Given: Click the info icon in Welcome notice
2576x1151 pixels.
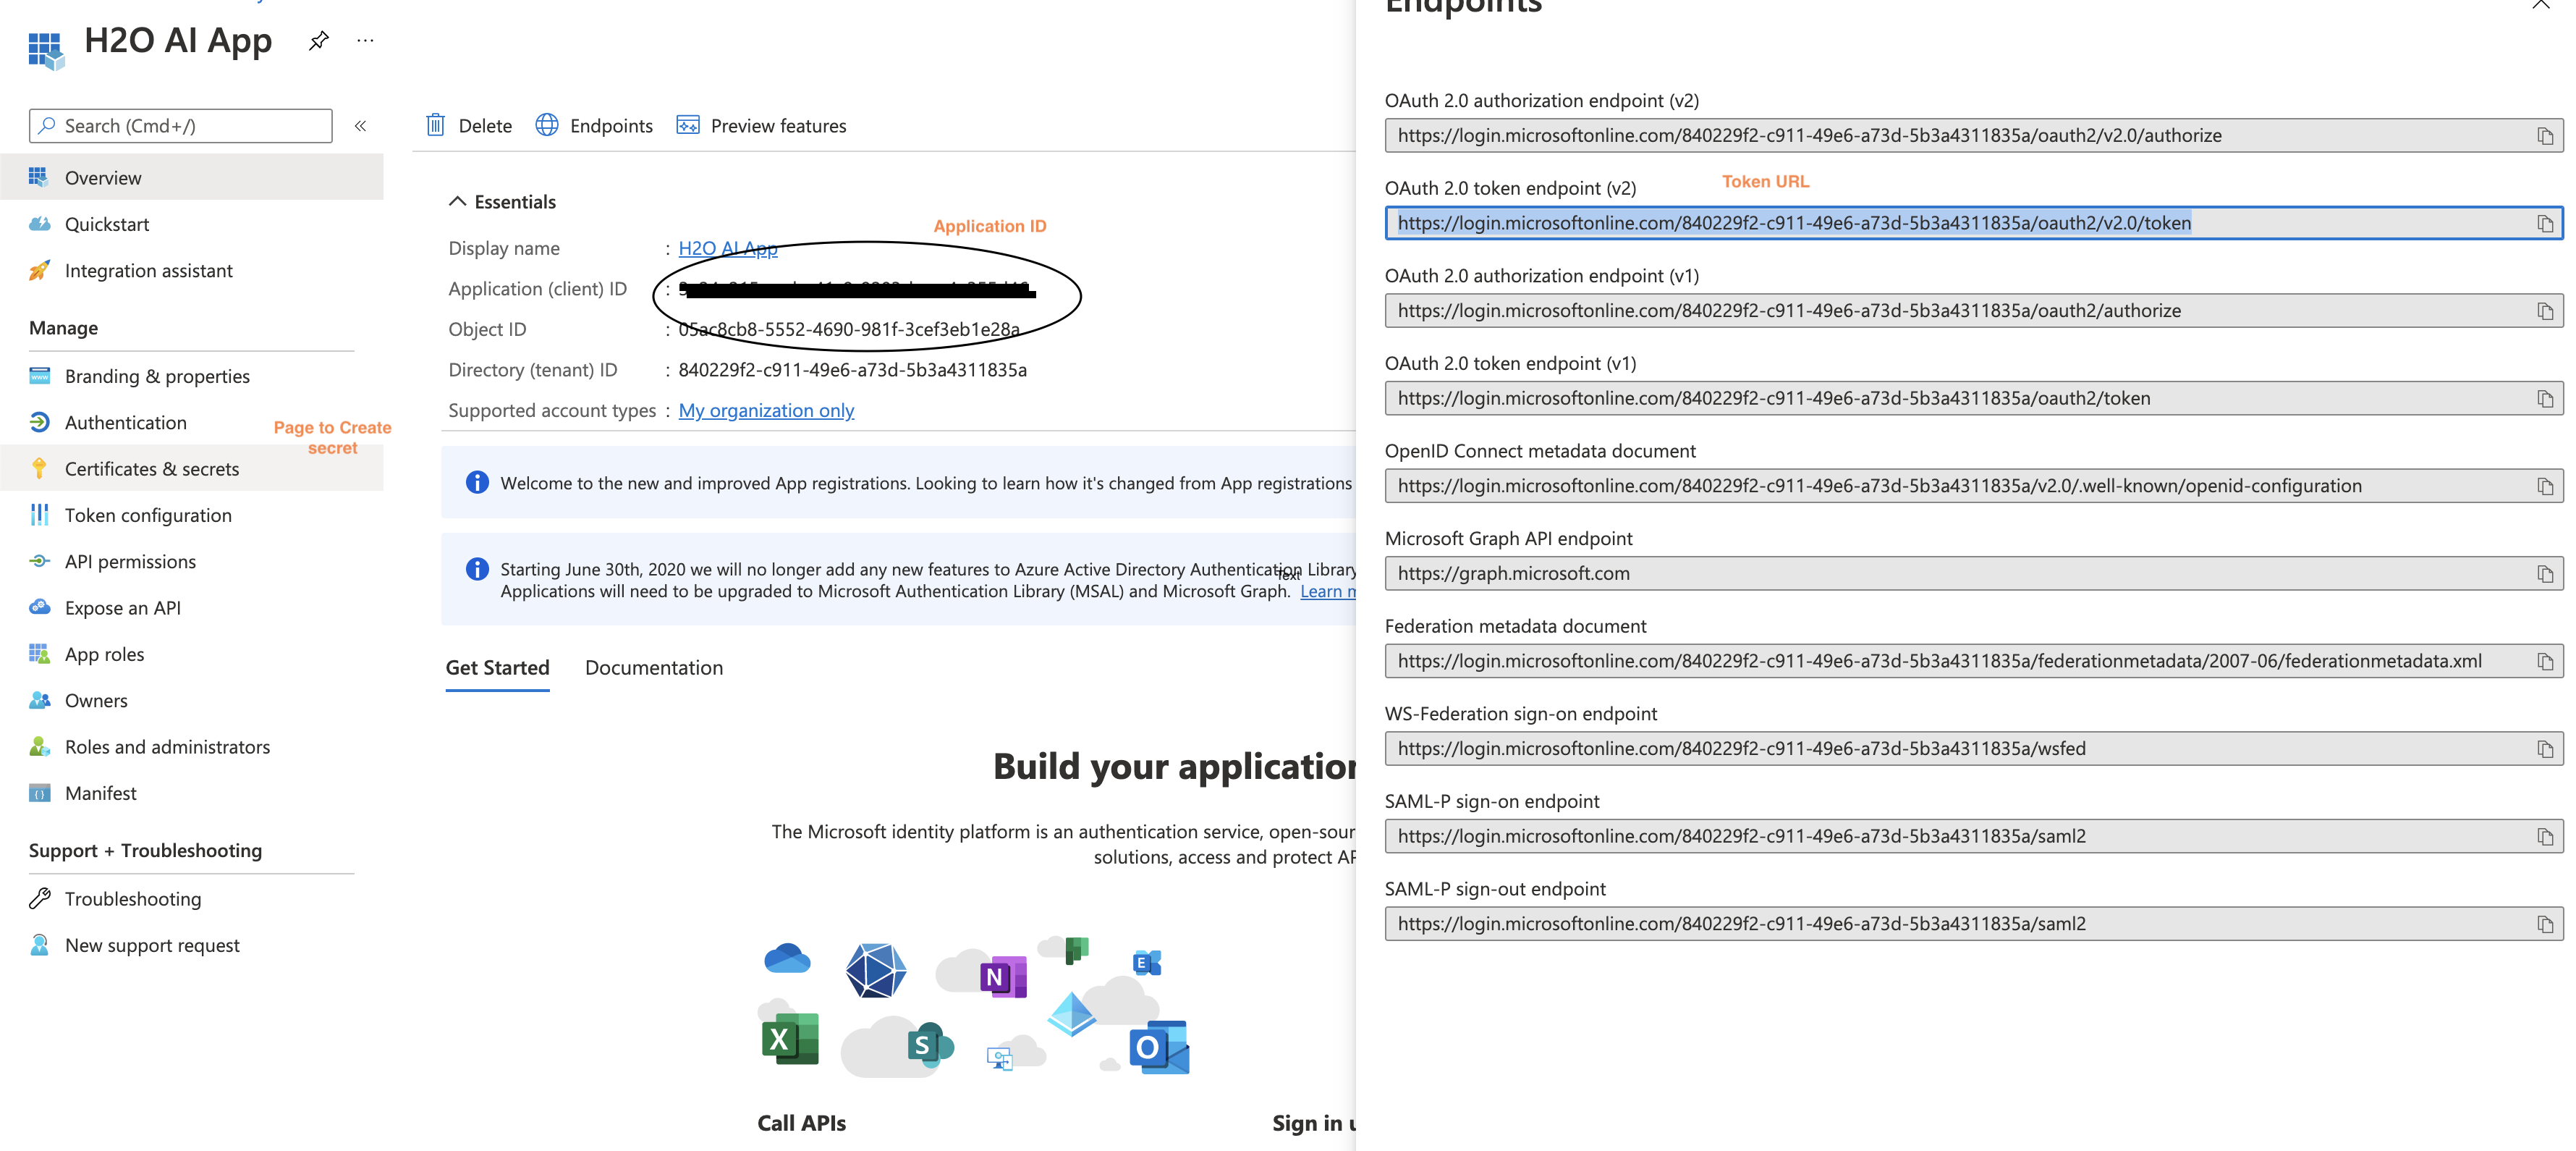Looking at the screenshot, I should tap(477, 482).
